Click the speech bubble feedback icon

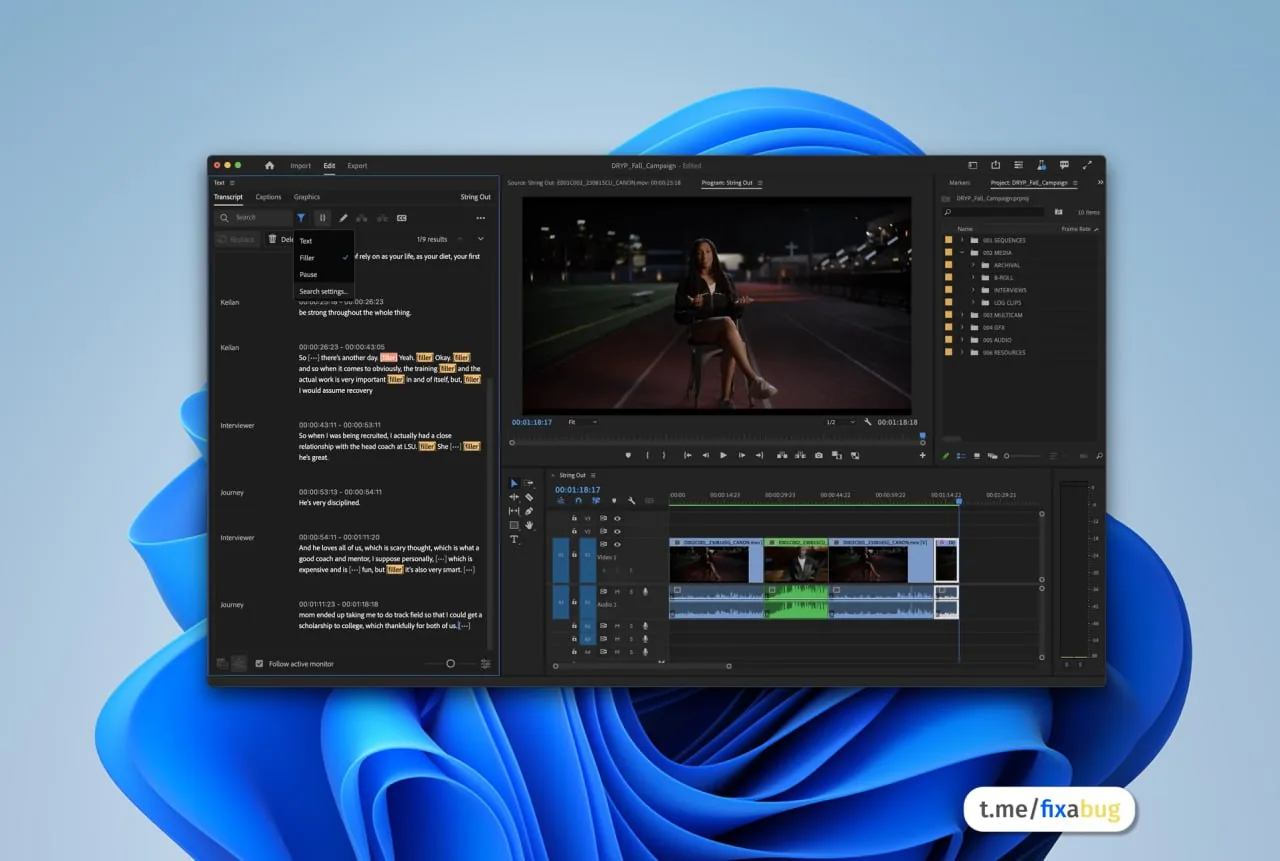pos(1064,165)
